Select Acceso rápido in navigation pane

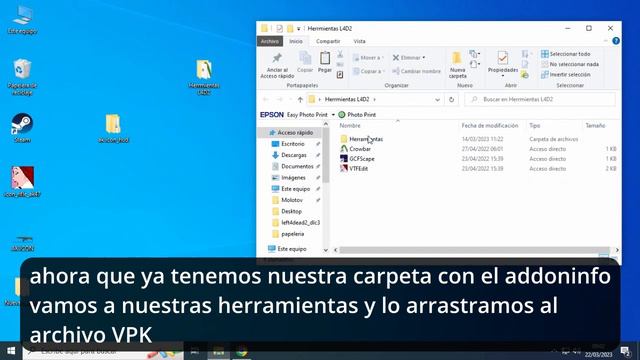coord(291,133)
